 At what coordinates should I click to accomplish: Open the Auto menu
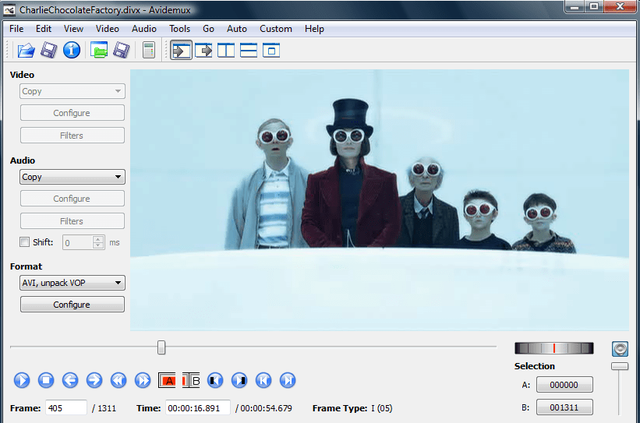[x=237, y=29]
